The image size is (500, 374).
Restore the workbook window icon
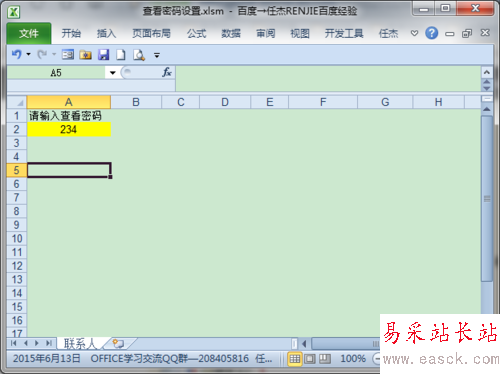pyautogui.click(x=467, y=33)
